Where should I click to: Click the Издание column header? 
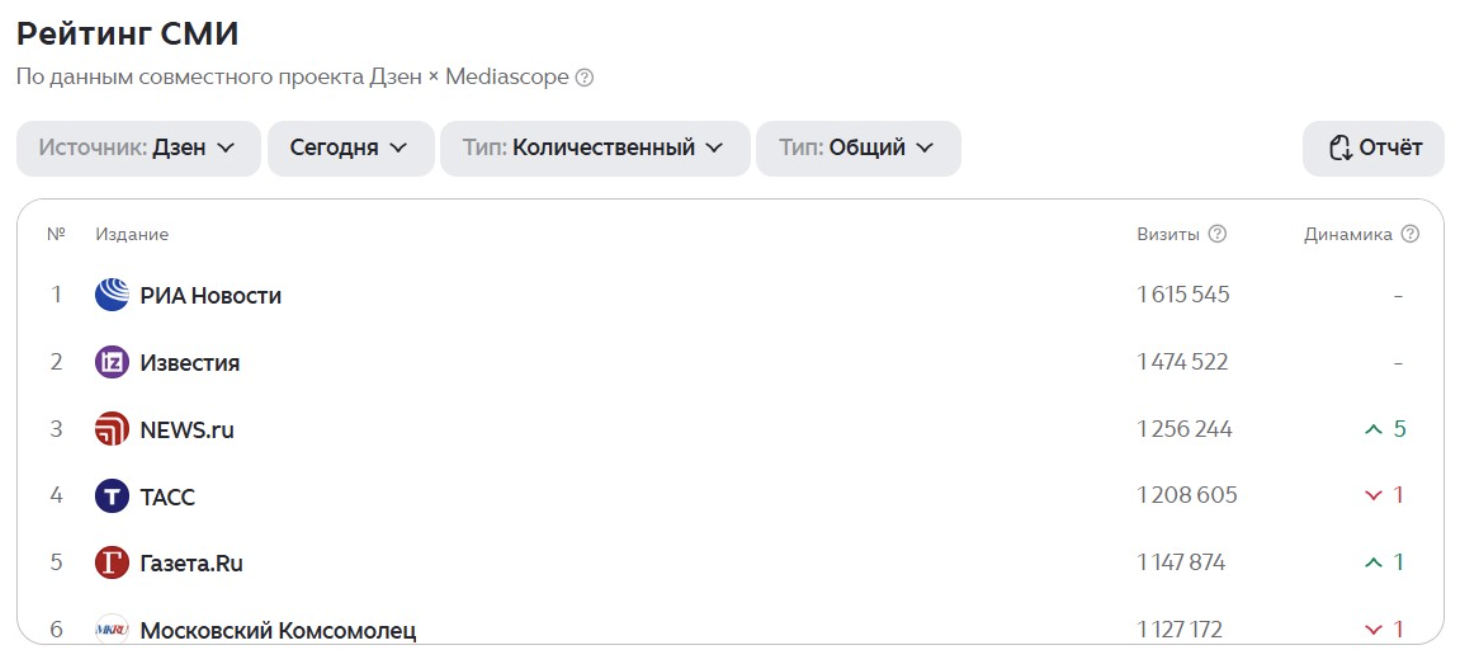point(132,234)
